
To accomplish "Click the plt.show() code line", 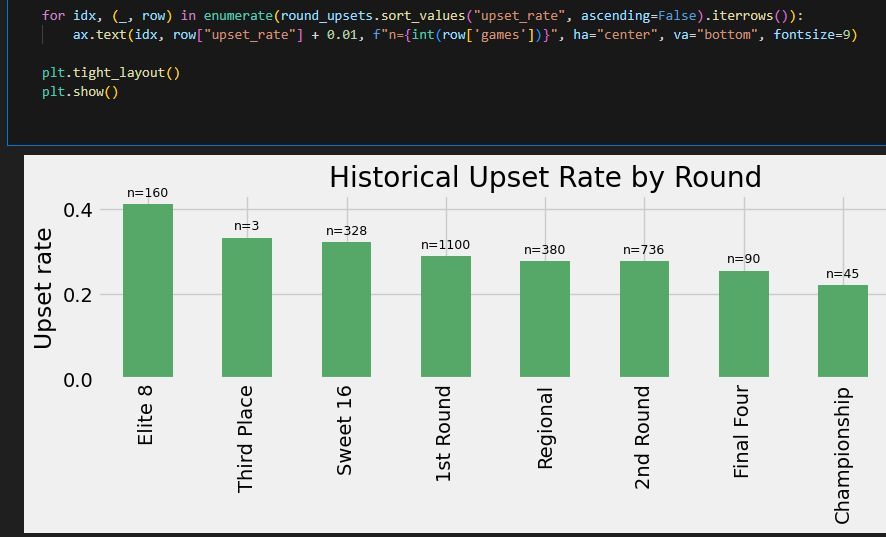I will (x=80, y=92).
